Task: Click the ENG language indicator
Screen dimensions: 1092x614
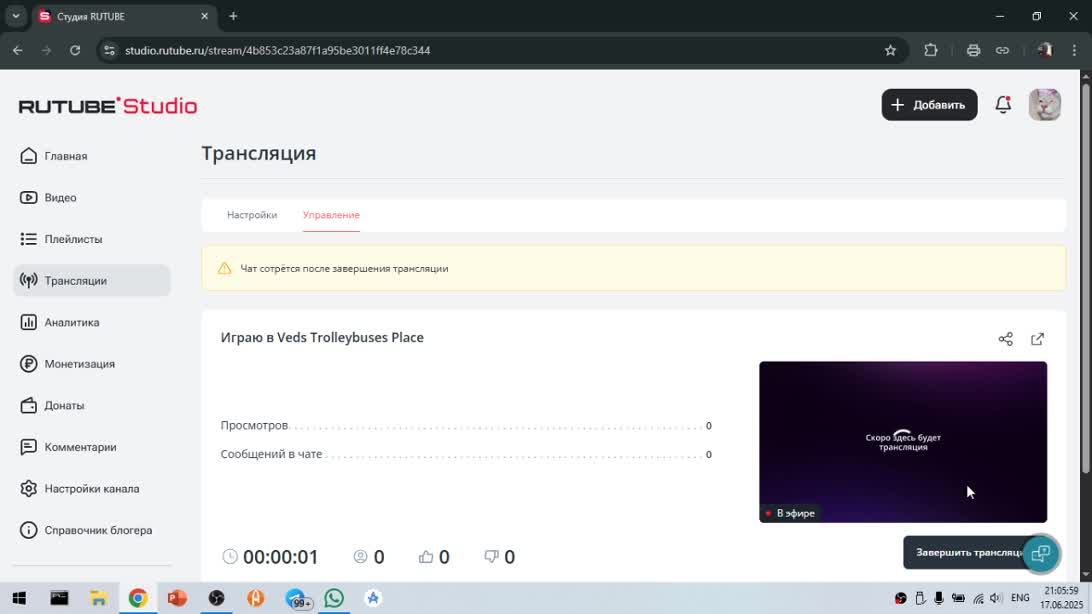Action: tap(1020, 598)
